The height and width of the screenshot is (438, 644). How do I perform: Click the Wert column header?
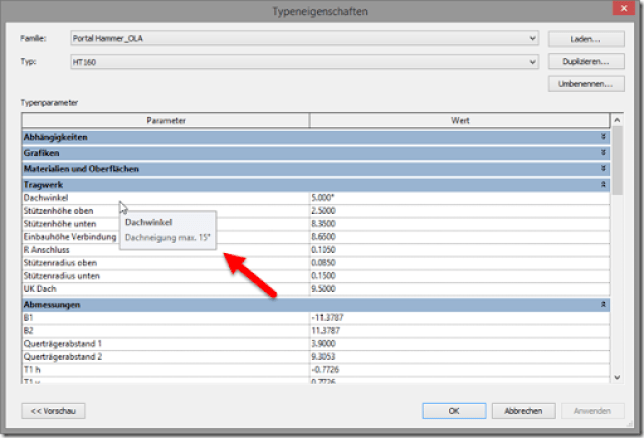pyautogui.click(x=460, y=120)
